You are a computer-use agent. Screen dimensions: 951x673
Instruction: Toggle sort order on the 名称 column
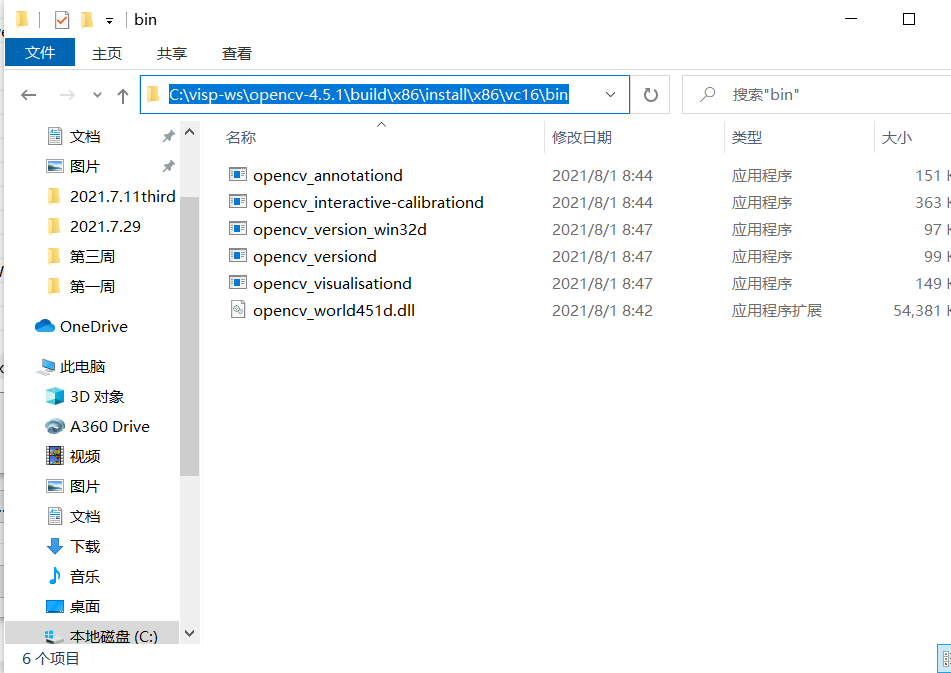(x=241, y=137)
